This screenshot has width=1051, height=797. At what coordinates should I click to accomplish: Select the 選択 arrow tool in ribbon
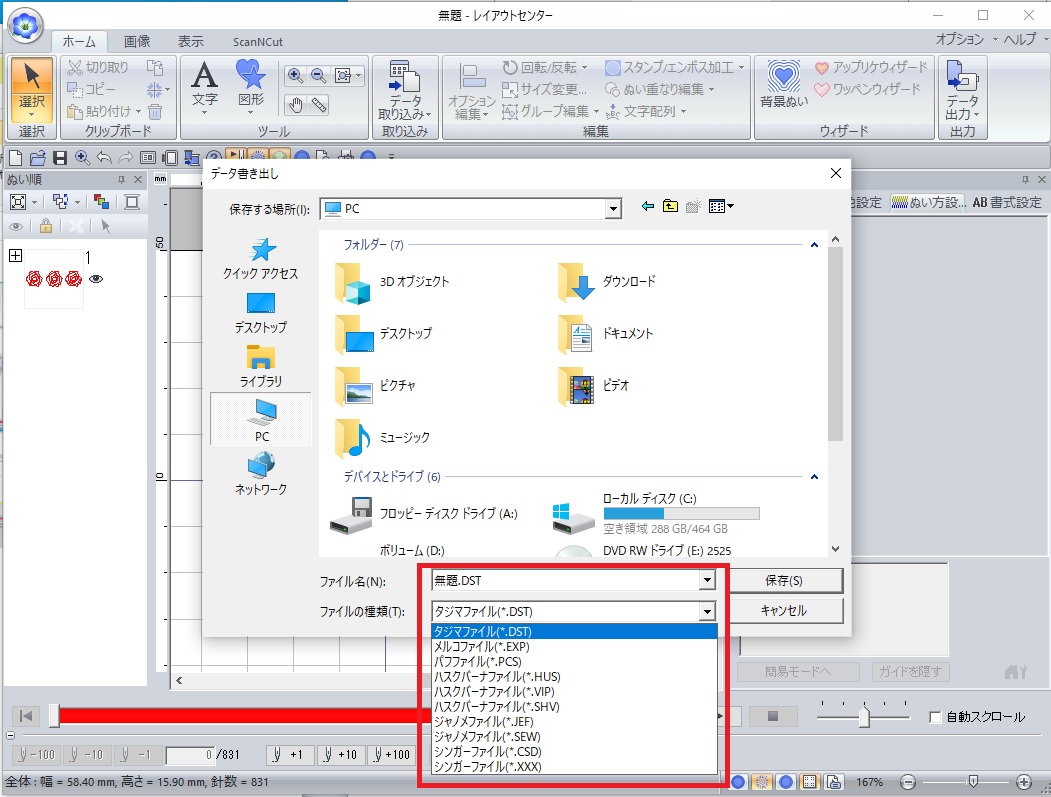[x=32, y=90]
